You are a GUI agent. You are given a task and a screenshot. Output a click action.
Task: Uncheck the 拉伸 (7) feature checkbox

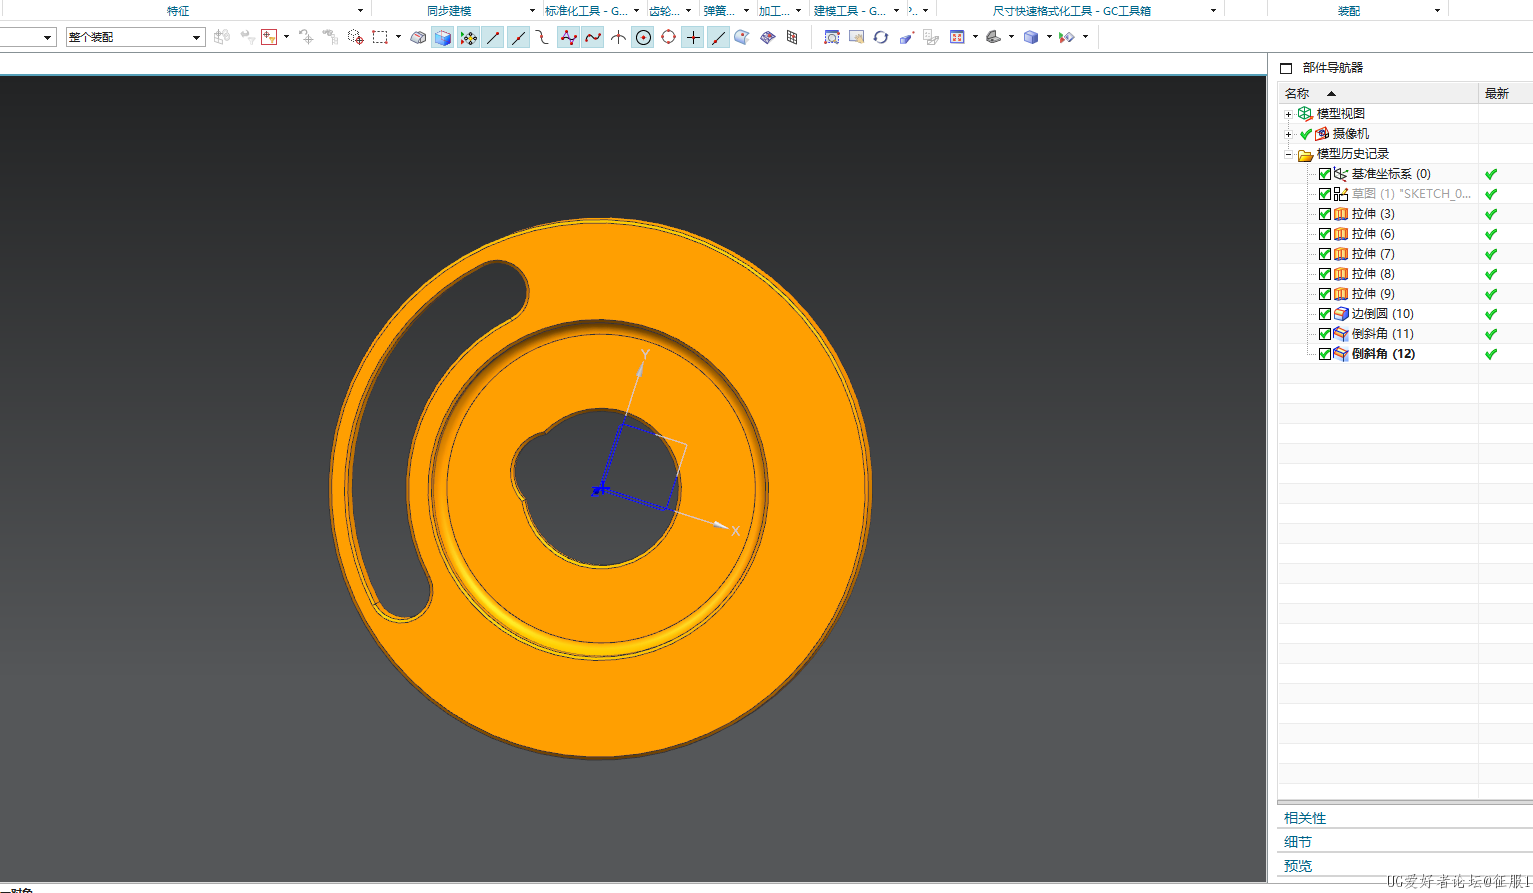pos(1325,254)
